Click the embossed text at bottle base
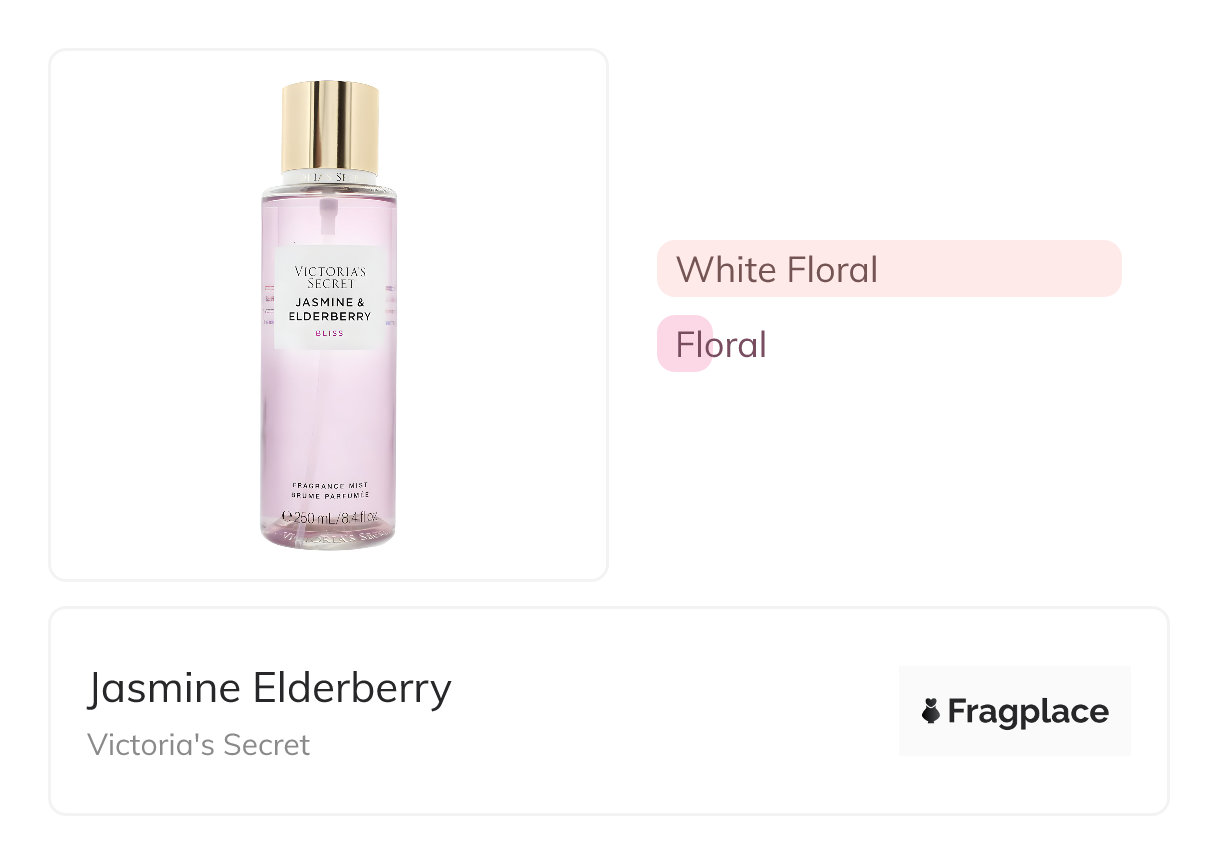The height and width of the screenshot is (864, 1218). tap(330, 538)
